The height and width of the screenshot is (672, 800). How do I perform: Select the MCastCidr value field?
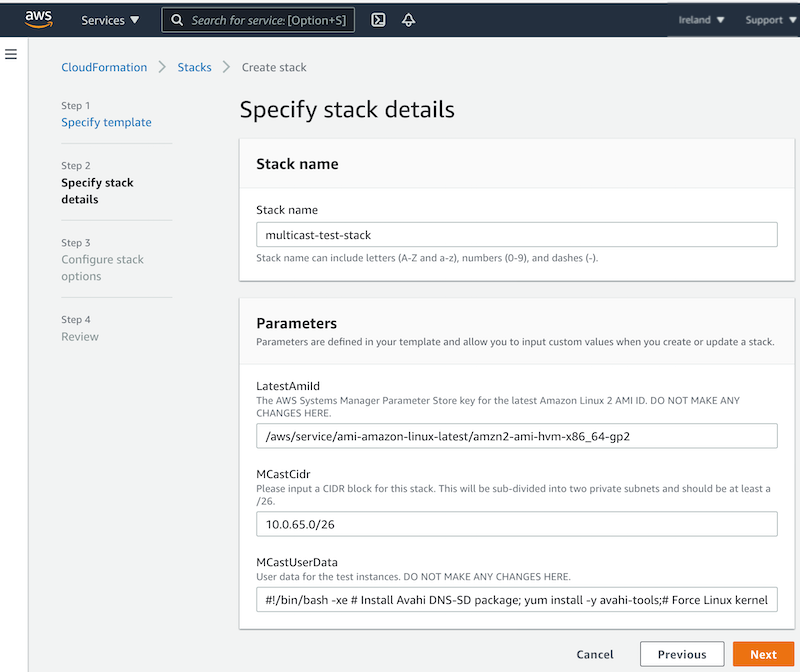point(517,523)
